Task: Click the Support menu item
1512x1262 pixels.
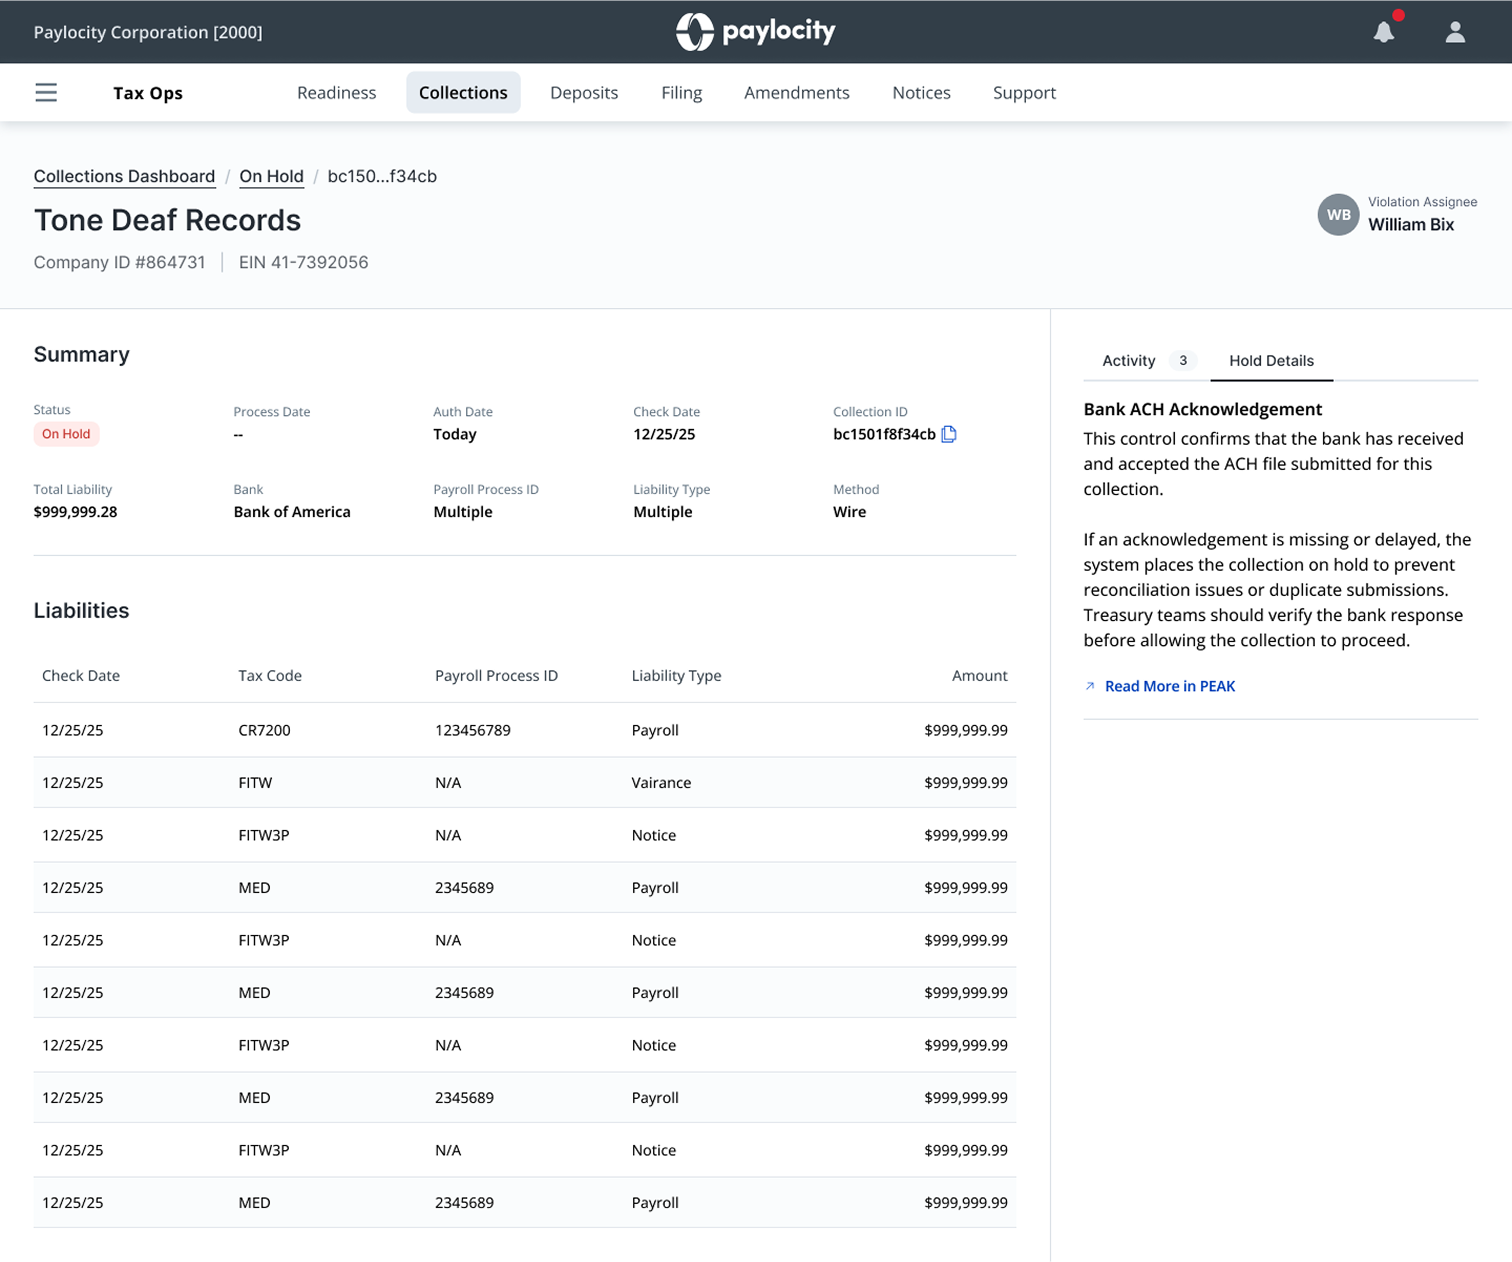Action: tap(1024, 93)
